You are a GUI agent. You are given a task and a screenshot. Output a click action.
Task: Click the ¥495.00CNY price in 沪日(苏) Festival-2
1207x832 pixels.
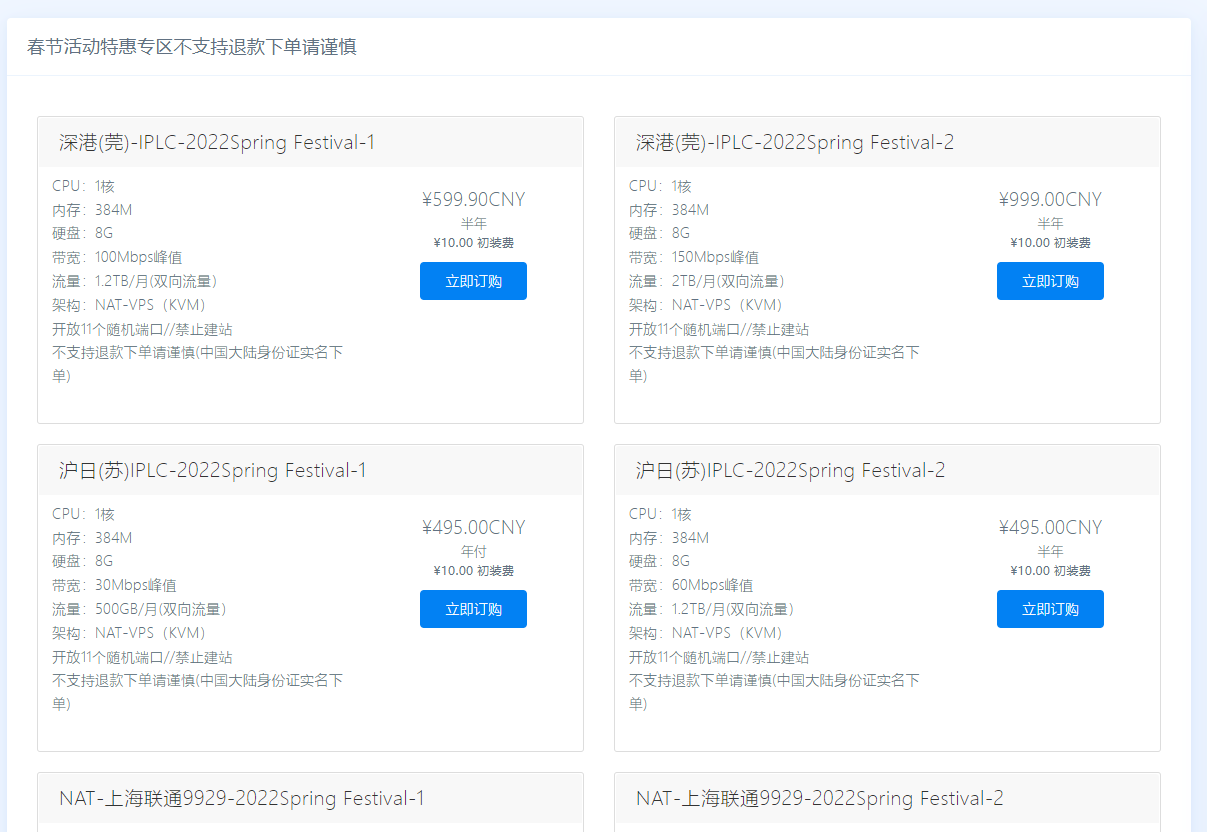pyautogui.click(x=1050, y=527)
